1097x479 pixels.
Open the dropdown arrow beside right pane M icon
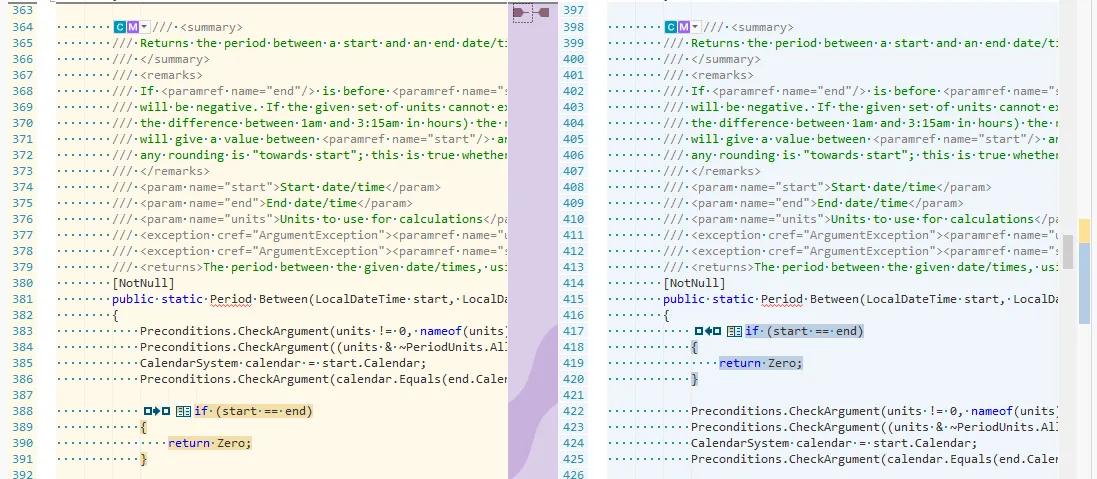(x=696, y=27)
